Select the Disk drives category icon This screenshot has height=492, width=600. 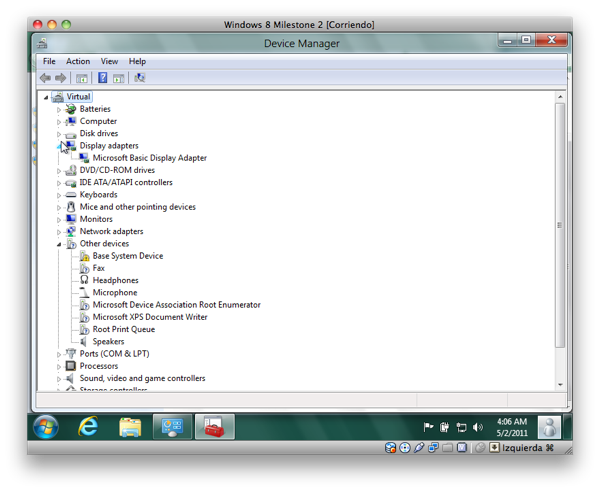[x=71, y=134]
